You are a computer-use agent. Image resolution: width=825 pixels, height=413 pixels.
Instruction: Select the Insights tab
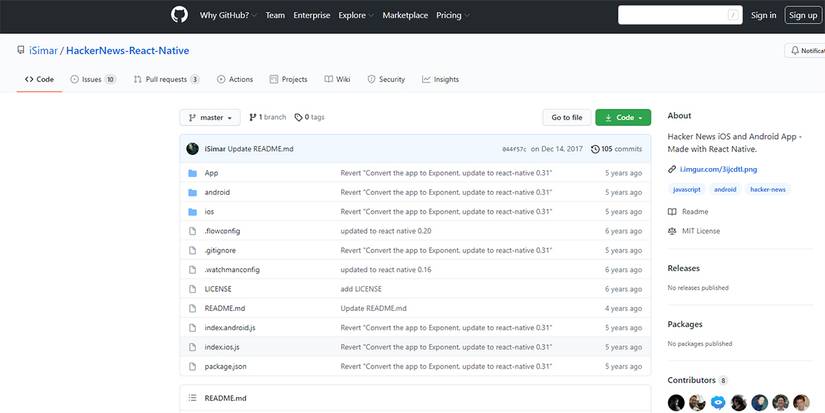tap(440, 79)
